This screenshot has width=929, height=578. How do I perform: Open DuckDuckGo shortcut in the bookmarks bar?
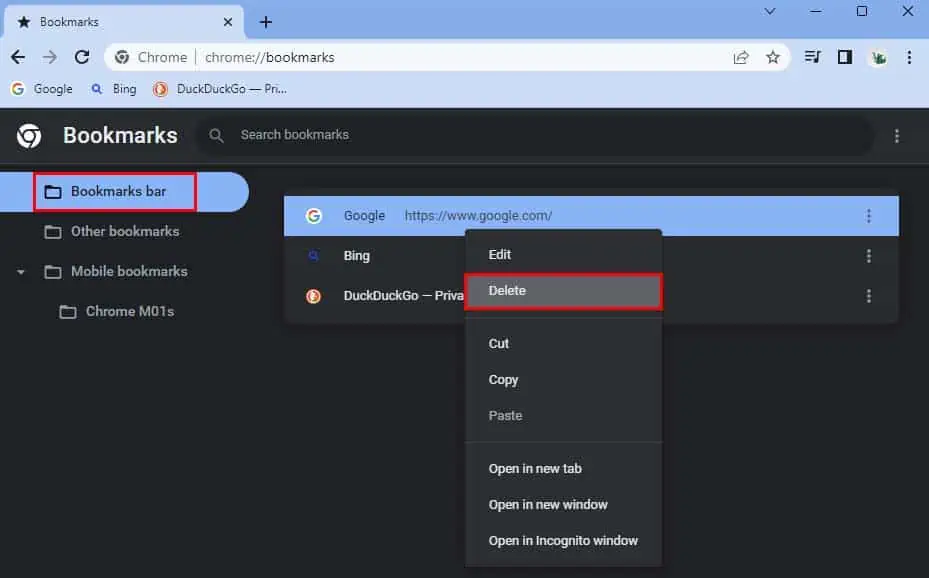(220, 89)
